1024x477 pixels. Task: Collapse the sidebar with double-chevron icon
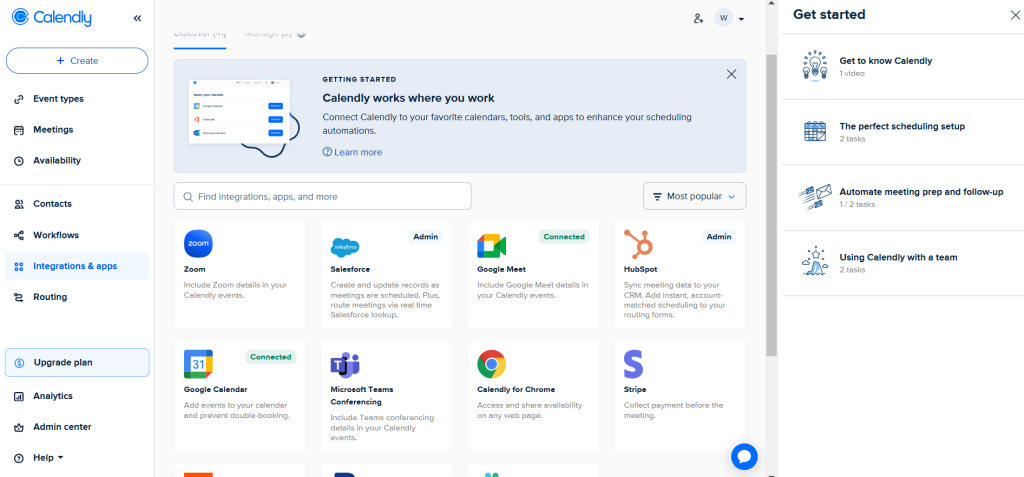coord(137,18)
